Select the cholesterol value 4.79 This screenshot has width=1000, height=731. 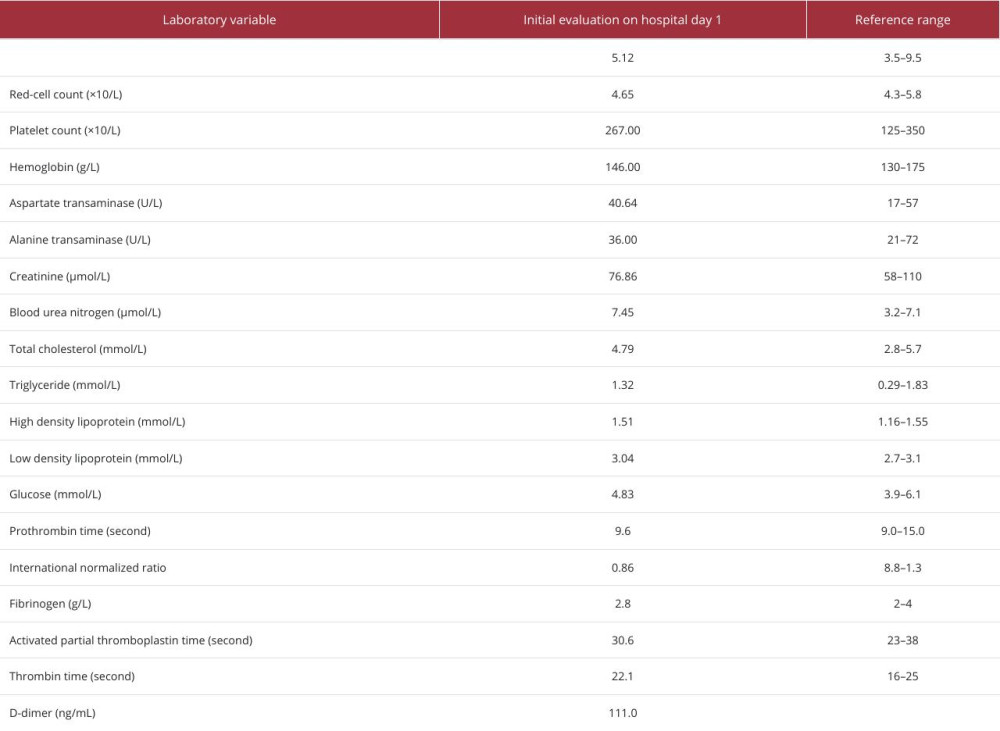(622, 349)
